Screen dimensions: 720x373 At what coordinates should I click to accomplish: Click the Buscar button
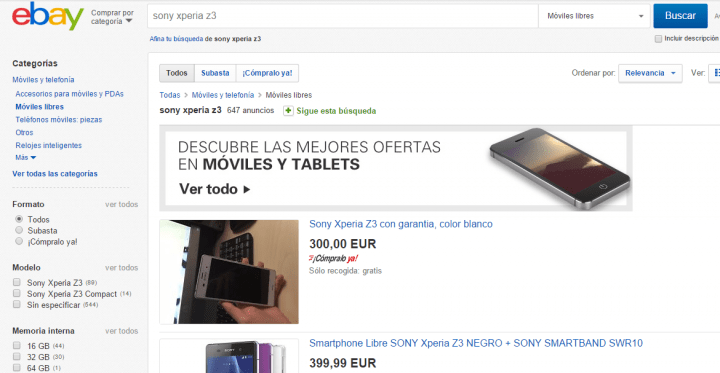pos(680,16)
